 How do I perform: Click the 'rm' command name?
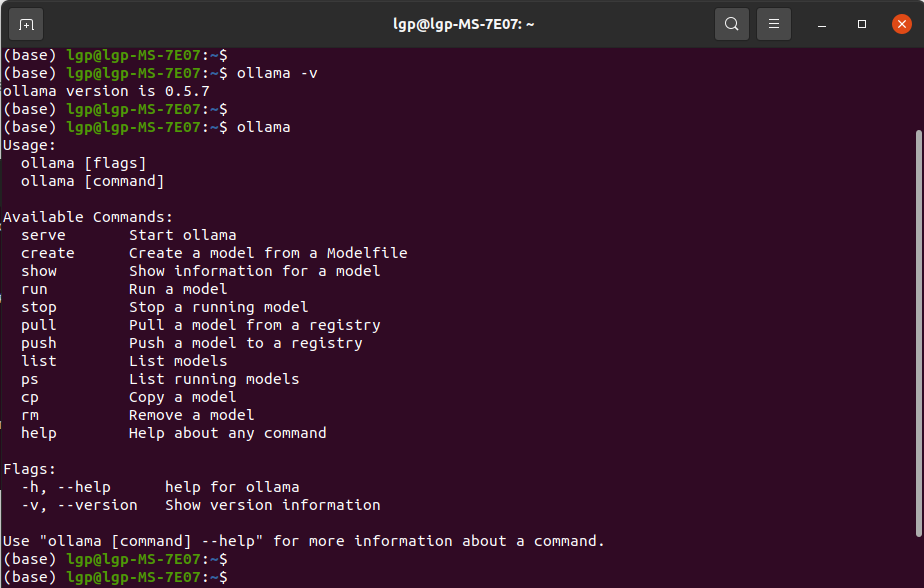click(29, 415)
